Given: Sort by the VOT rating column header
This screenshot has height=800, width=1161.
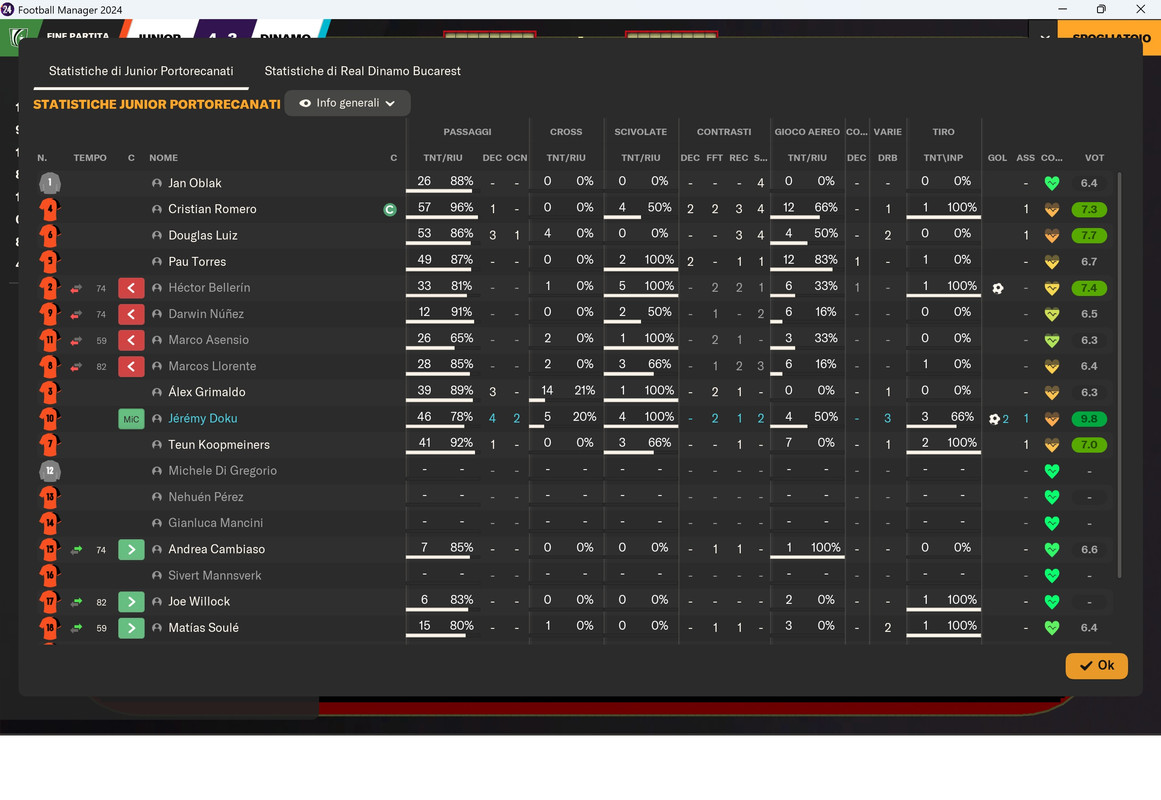Looking at the screenshot, I should [x=1094, y=158].
